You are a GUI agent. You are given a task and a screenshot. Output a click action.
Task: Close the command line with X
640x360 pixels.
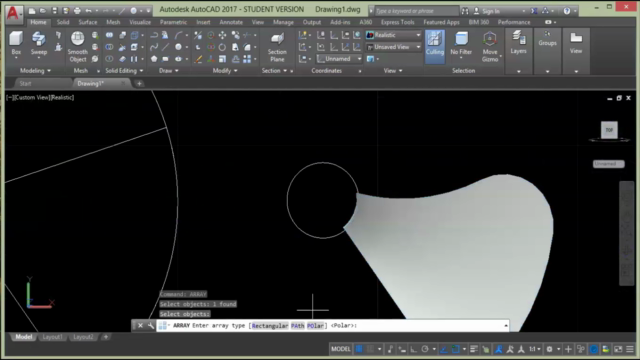point(140,326)
